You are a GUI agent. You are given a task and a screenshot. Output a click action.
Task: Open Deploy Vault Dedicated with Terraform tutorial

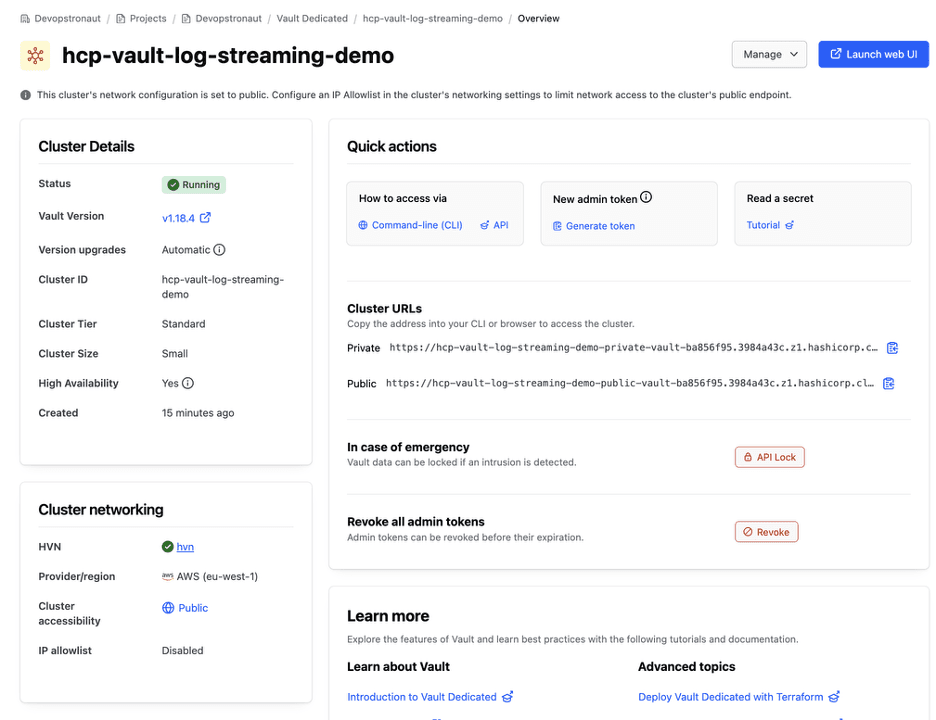click(x=730, y=697)
